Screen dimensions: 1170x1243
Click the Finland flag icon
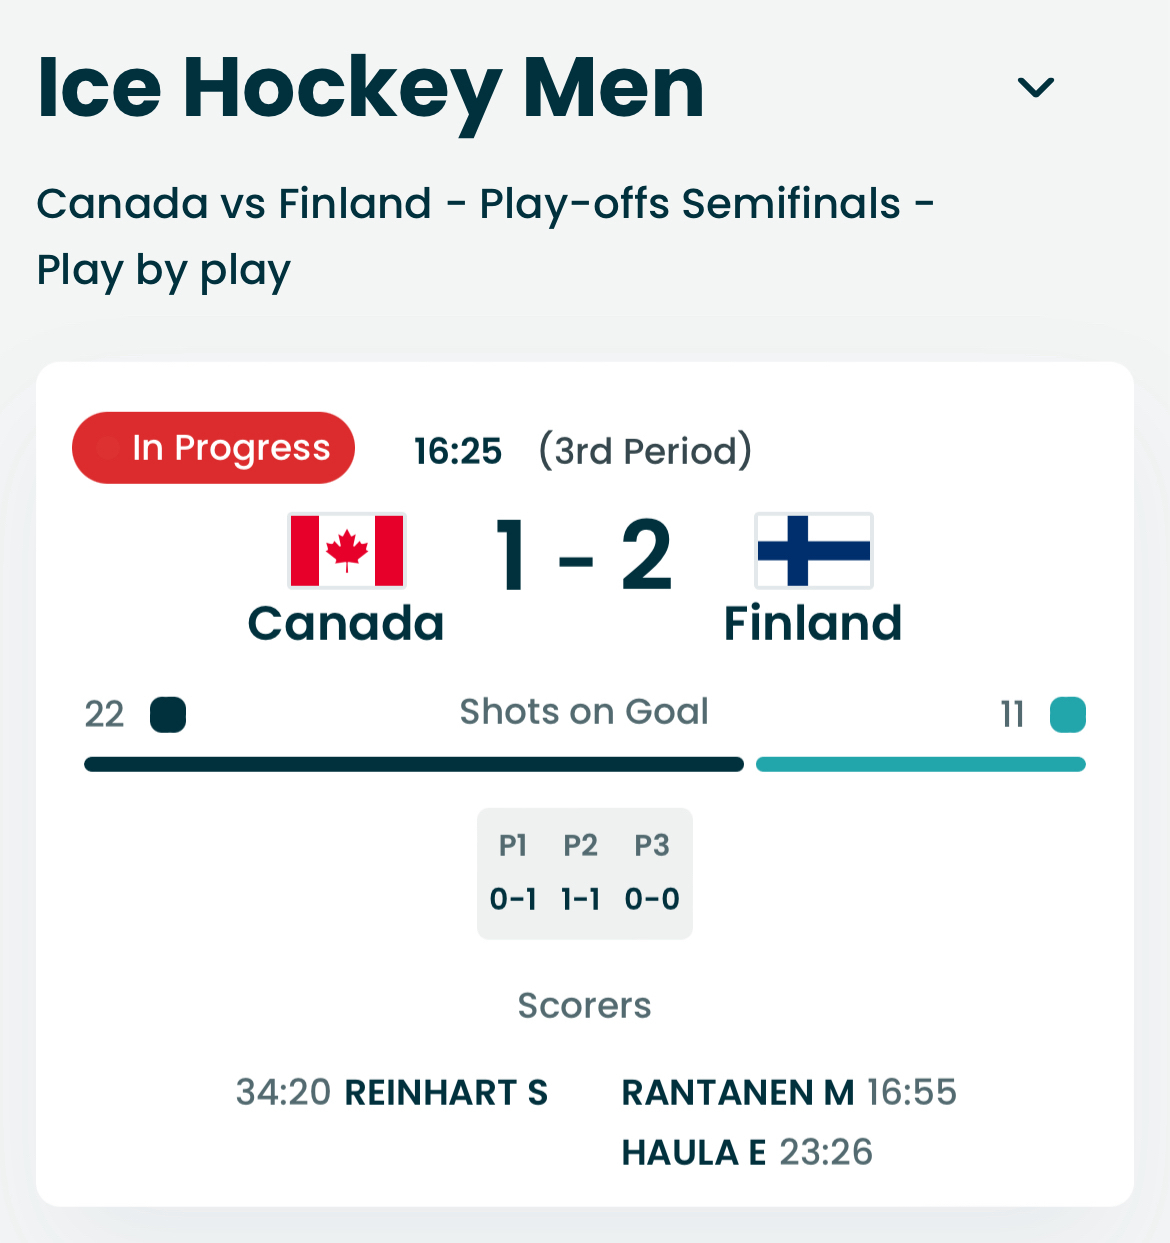click(x=813, y=551)
